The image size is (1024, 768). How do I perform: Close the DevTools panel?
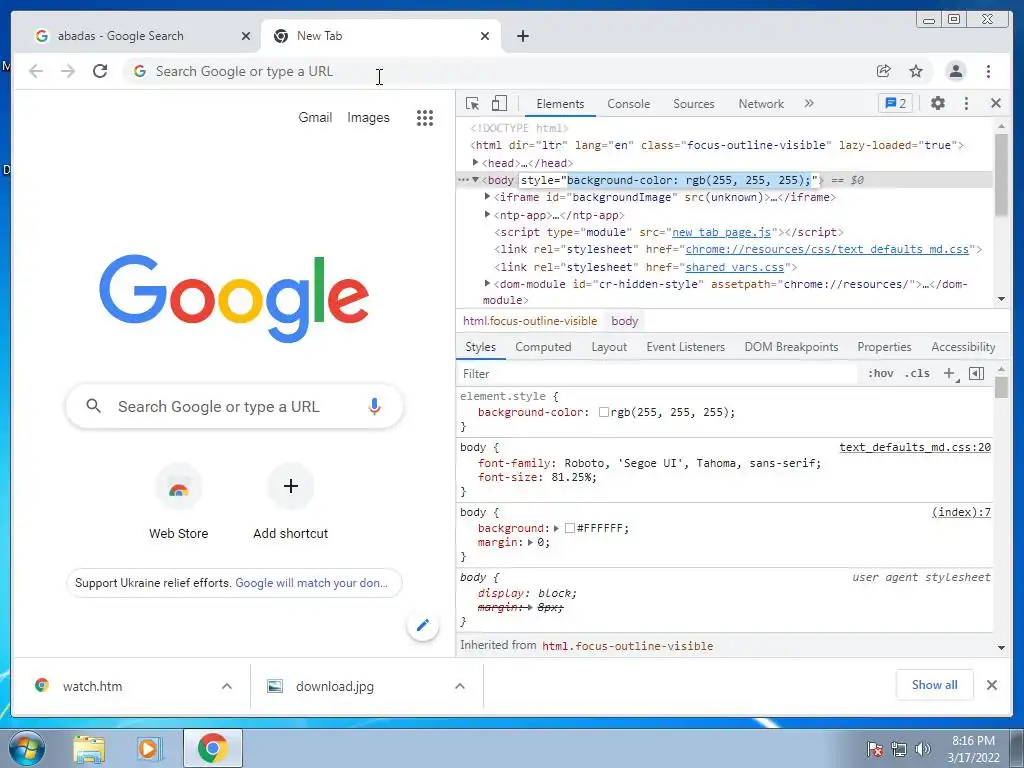[996, 103]
